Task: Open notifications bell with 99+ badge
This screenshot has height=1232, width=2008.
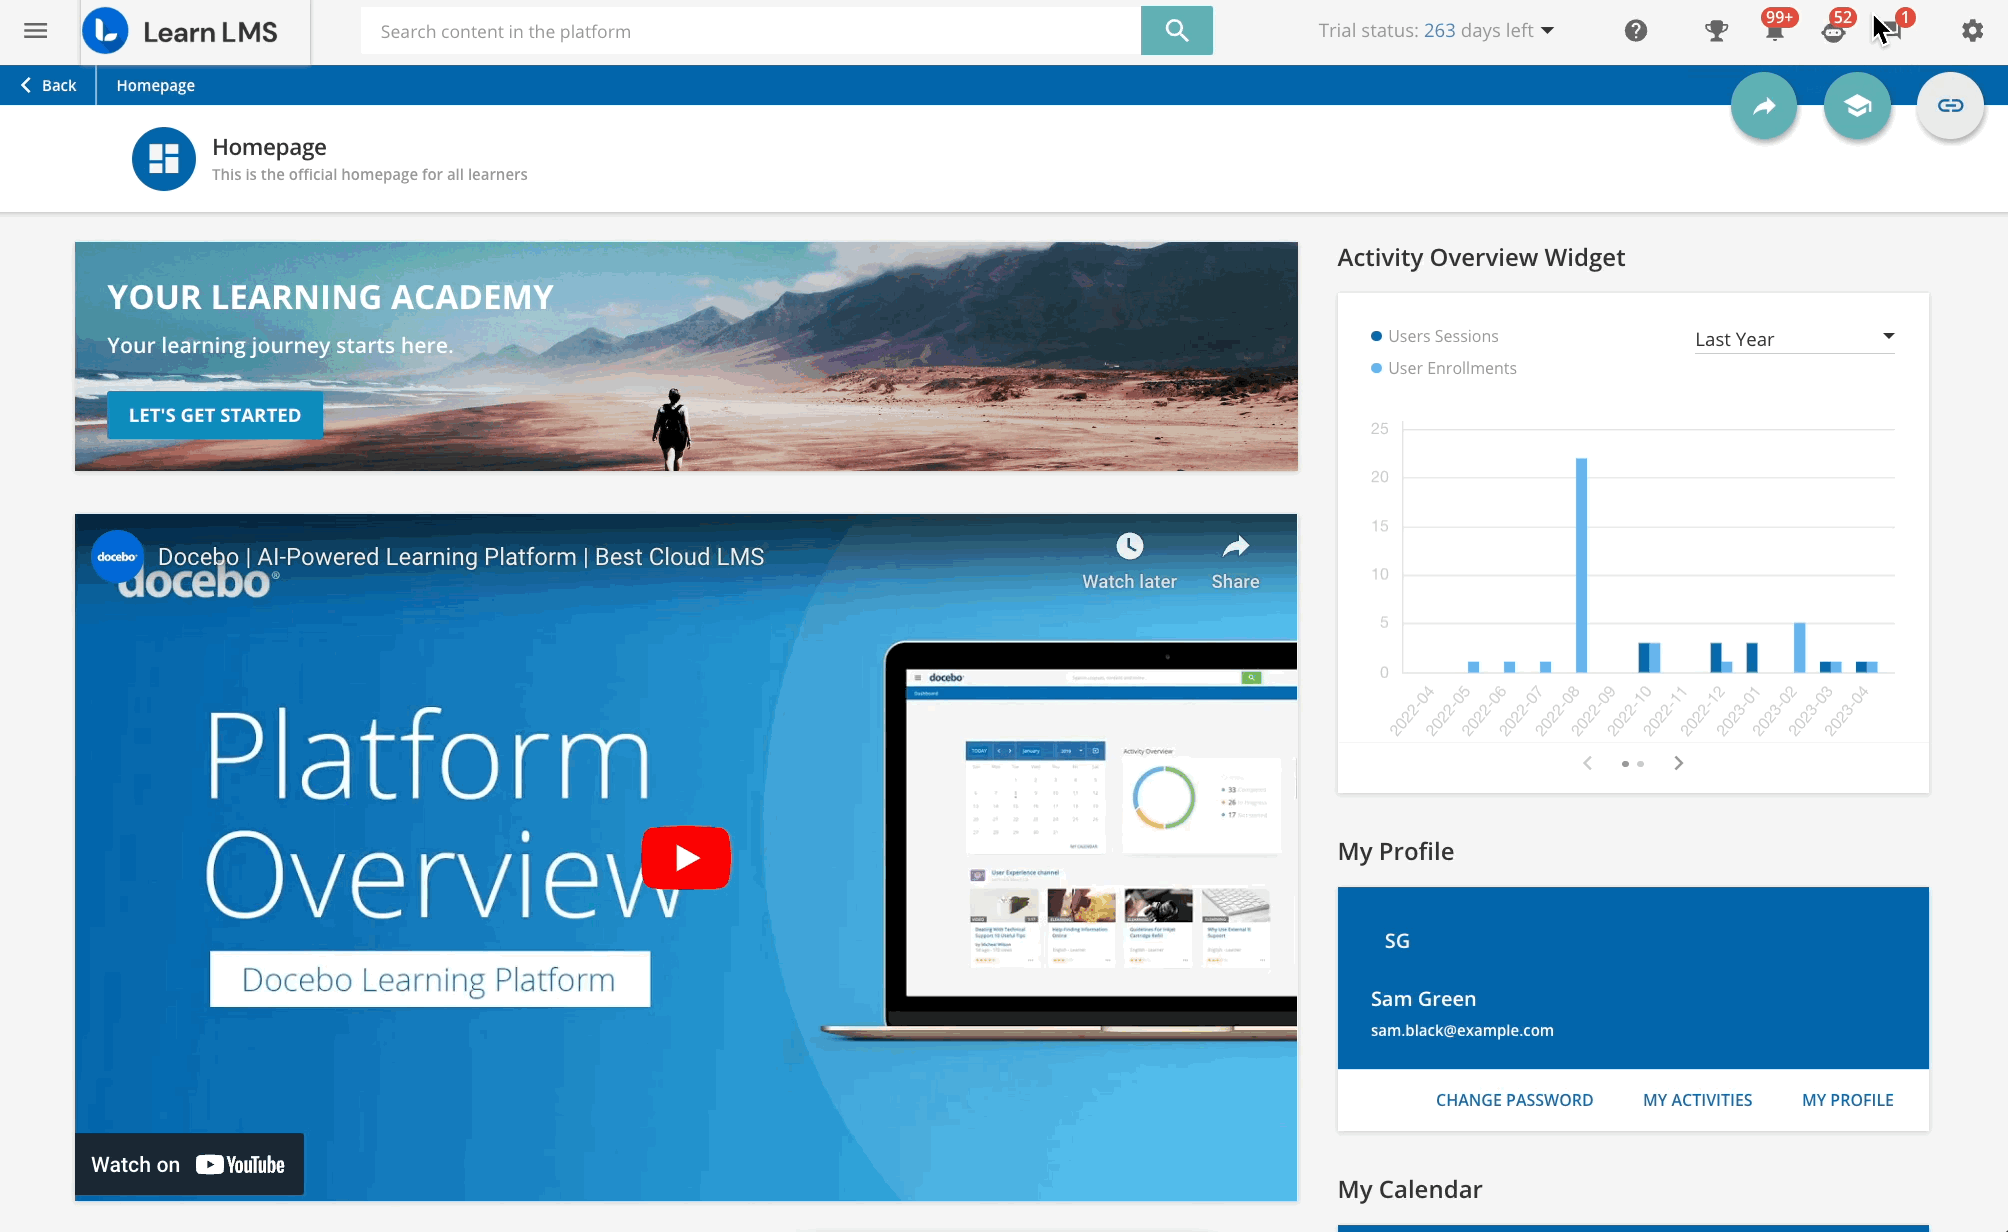Action: (1775, 31)
